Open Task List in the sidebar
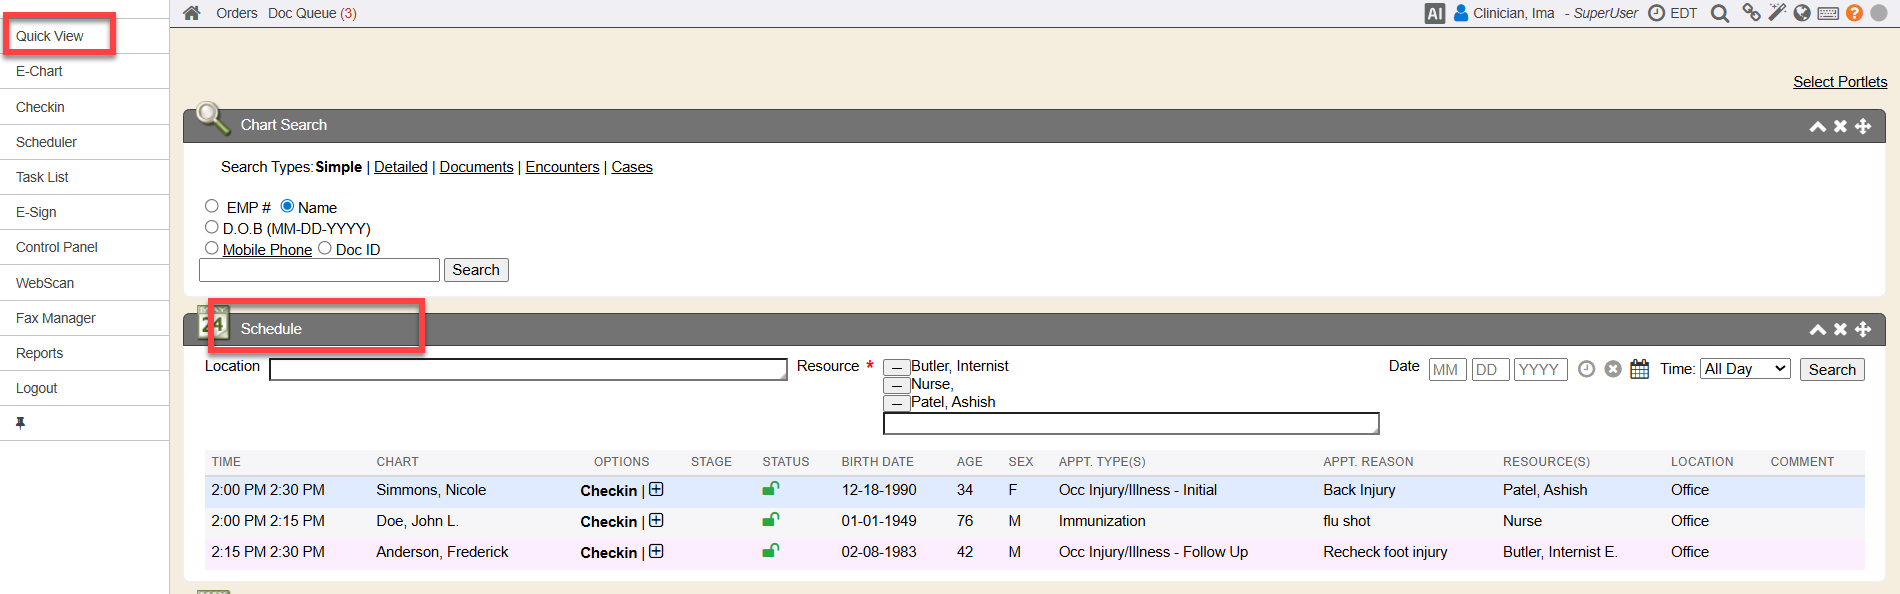1900x594 pixels. (42, 177)
